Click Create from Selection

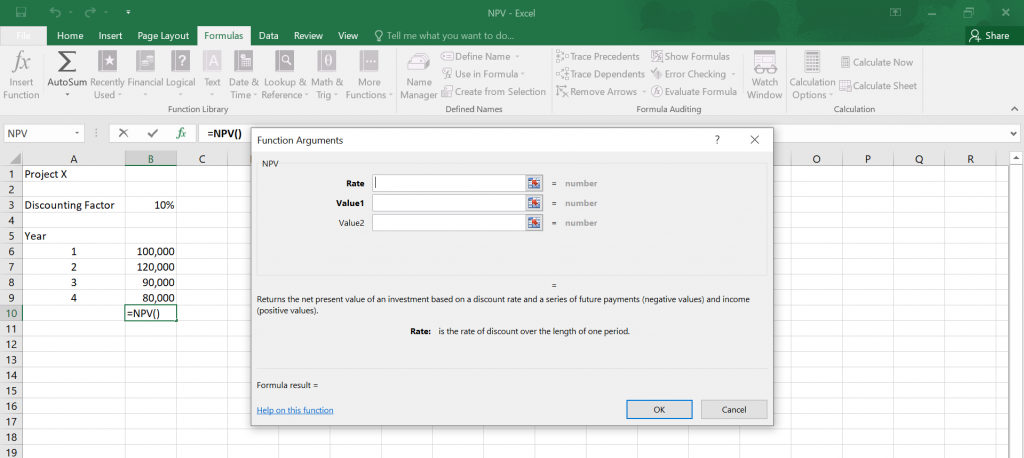pos(494,91)
